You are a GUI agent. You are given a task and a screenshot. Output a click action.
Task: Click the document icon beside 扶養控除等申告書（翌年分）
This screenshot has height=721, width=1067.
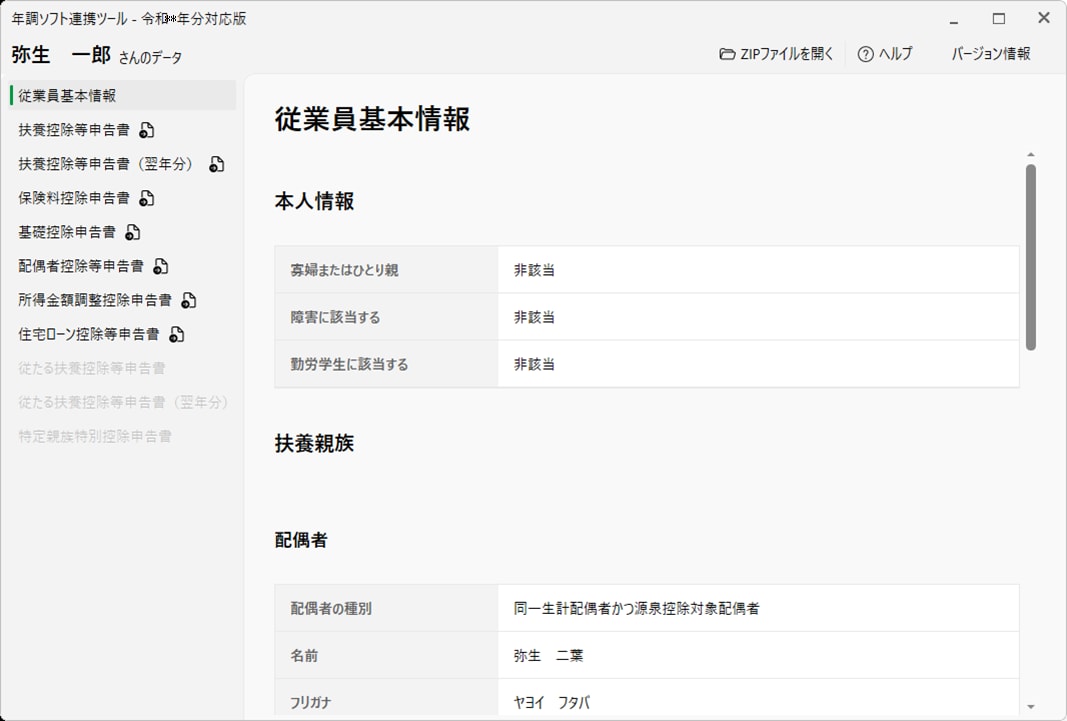(x=217, y=164)
